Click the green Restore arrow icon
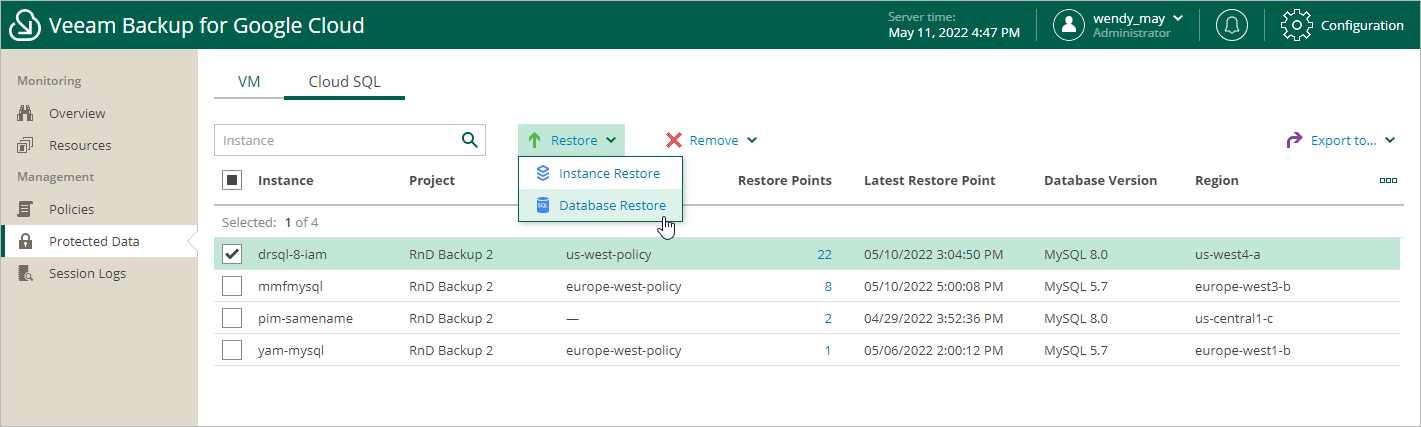1421x427 pixels. click(534, 140)
